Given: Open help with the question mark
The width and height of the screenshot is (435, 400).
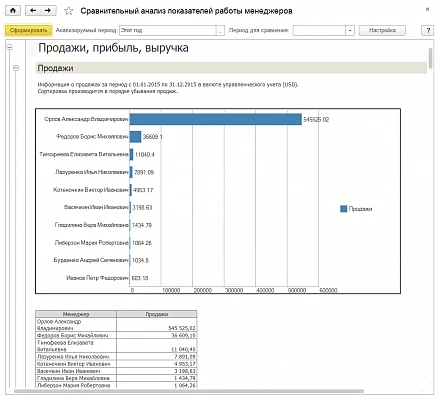Looking at the screenshot, I should [428, 30].
